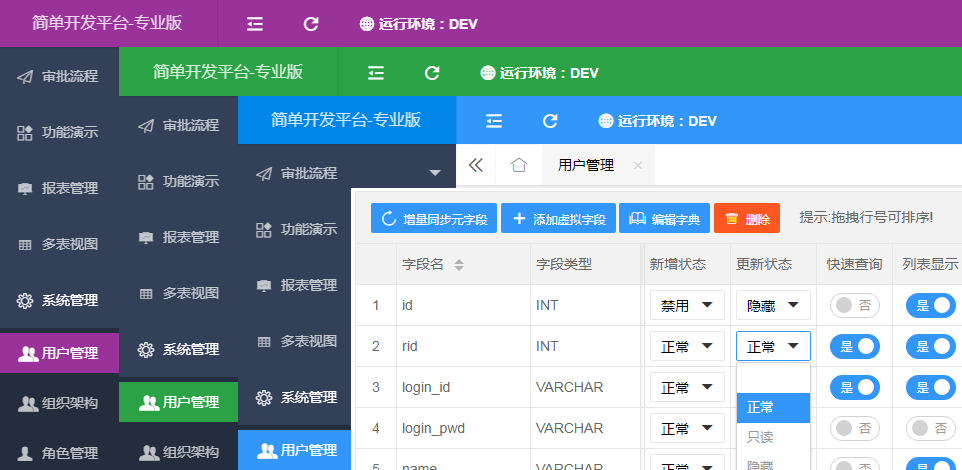Click the globe icon in blue header
962x470 pixels.
(x=606, y=121)
